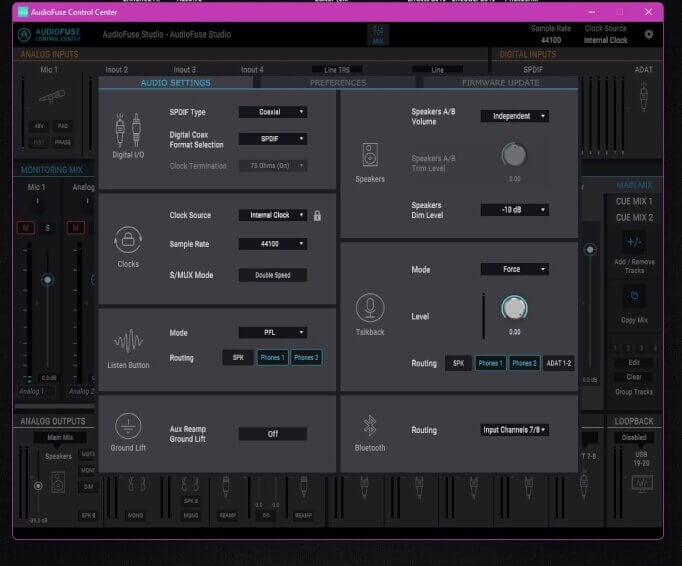This screenshot has width=682, height=566.
Task: Open Bluetooth Routing dropdown
Action: point(515,430)
